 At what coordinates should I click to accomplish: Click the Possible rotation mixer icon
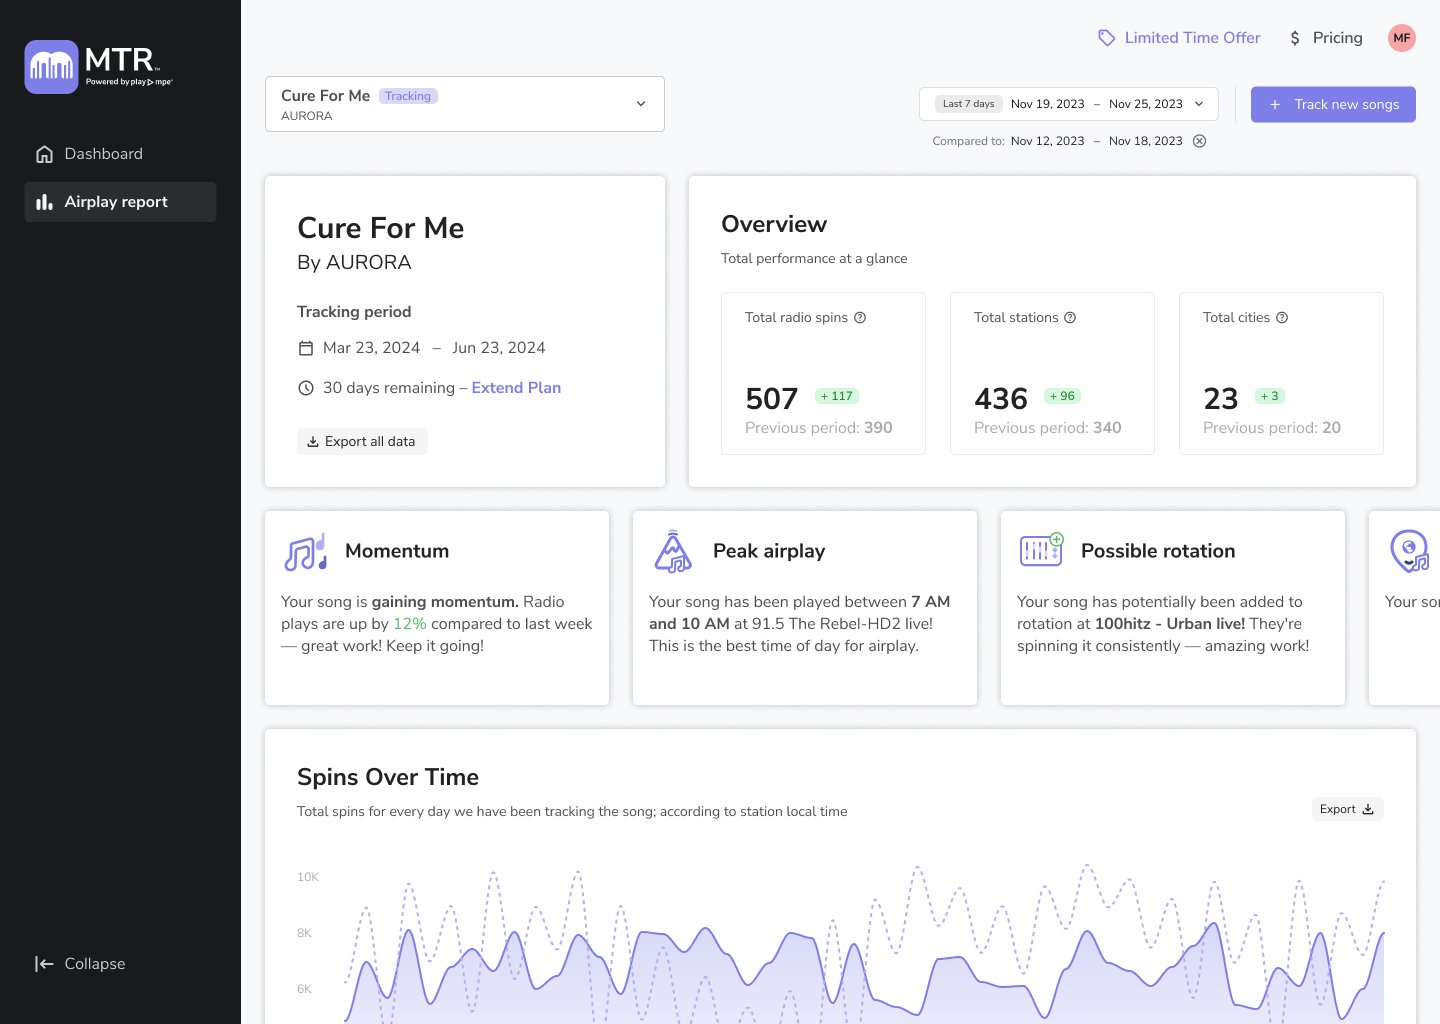[1041, 550]
